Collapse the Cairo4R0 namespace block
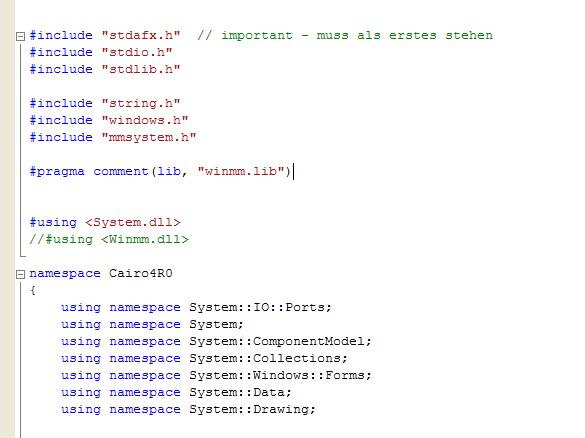The image size is (585, 438). point(21,275)
